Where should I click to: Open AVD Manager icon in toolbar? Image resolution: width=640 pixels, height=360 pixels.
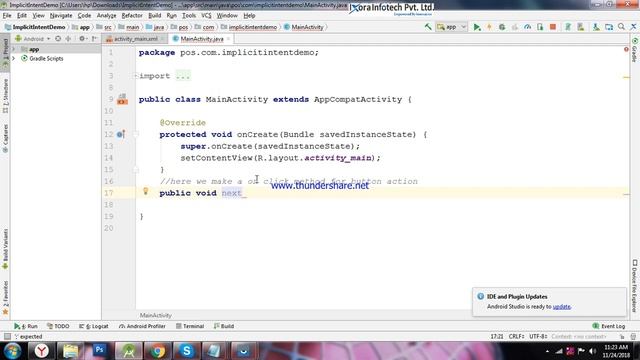coord(580,27)
